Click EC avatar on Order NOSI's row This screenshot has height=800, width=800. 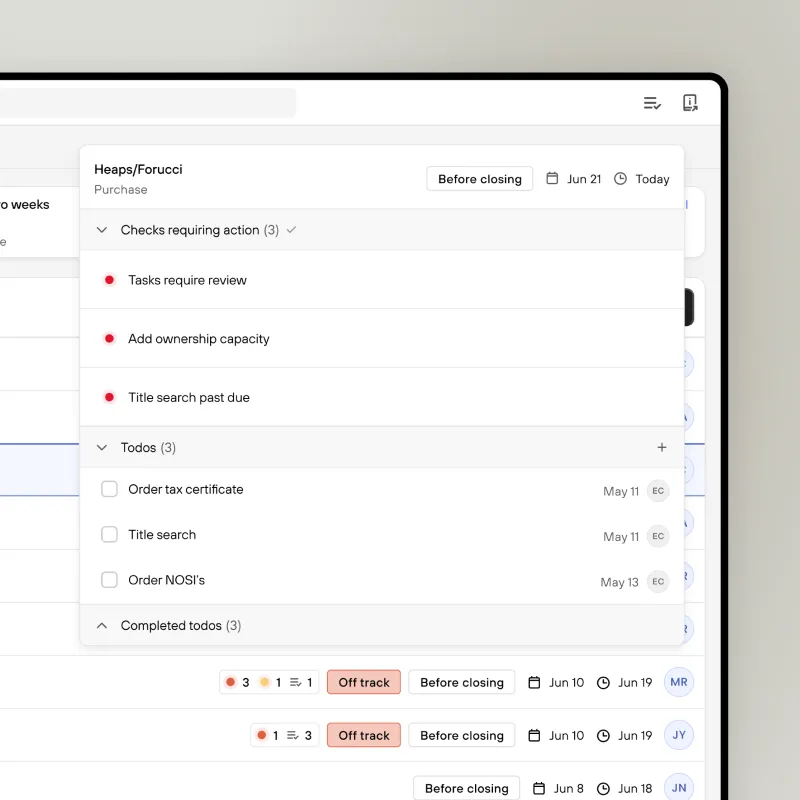658,582
